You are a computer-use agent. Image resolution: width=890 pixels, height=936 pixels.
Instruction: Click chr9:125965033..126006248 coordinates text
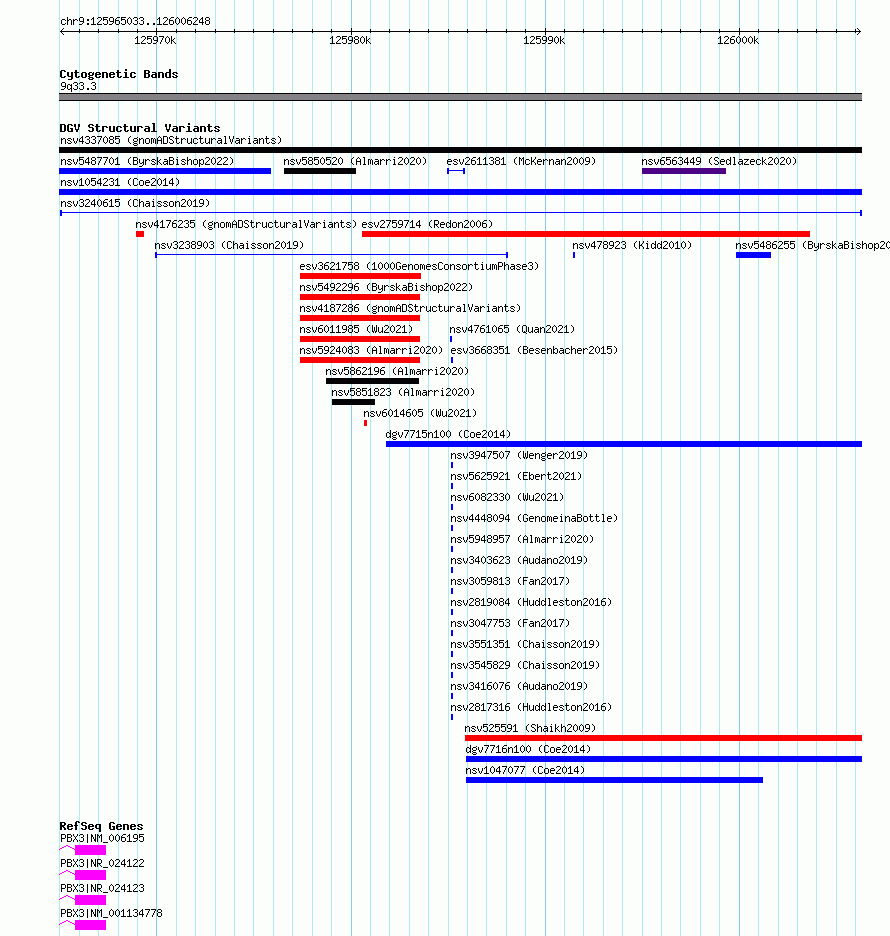click(135, 21)
